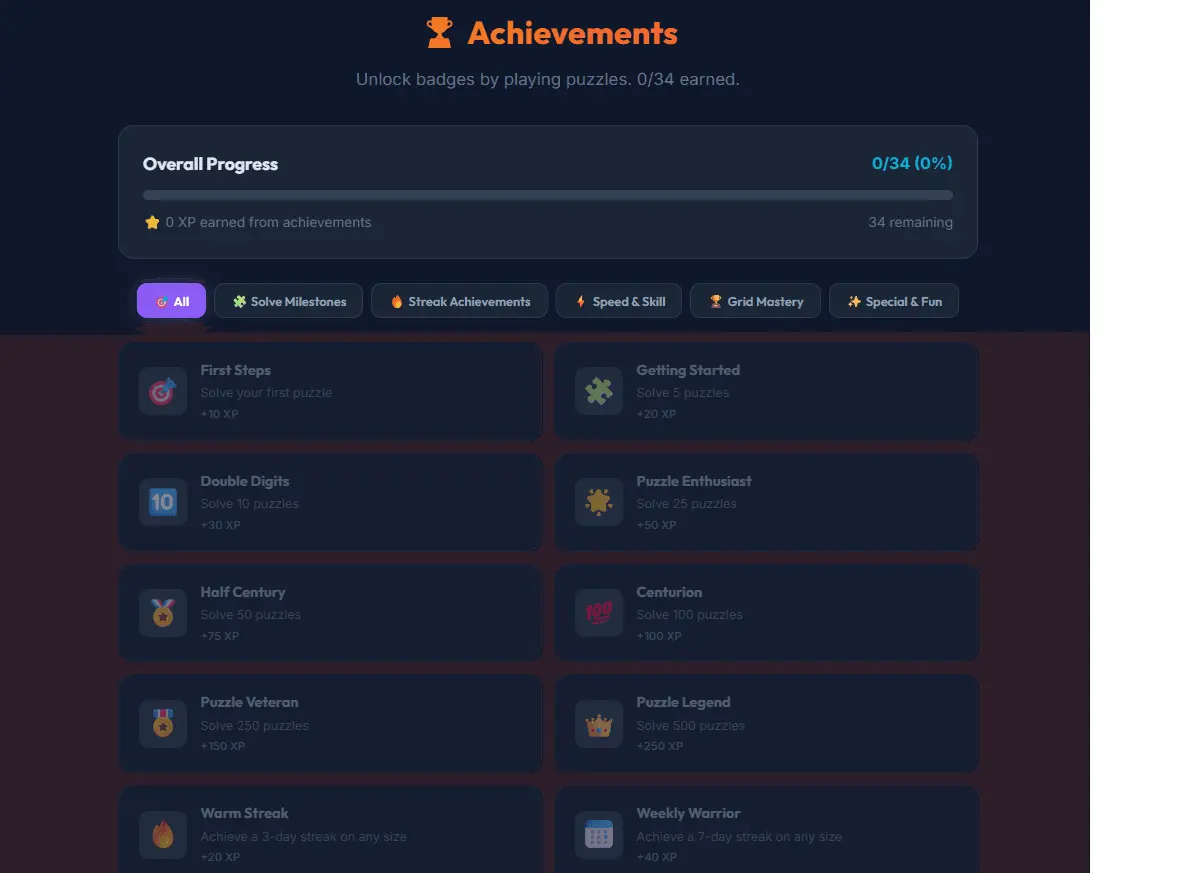The width and height of the screenshot is (1201, 873).
Task: Click the +50 XP reward text
Action: (x=656, y=525)
